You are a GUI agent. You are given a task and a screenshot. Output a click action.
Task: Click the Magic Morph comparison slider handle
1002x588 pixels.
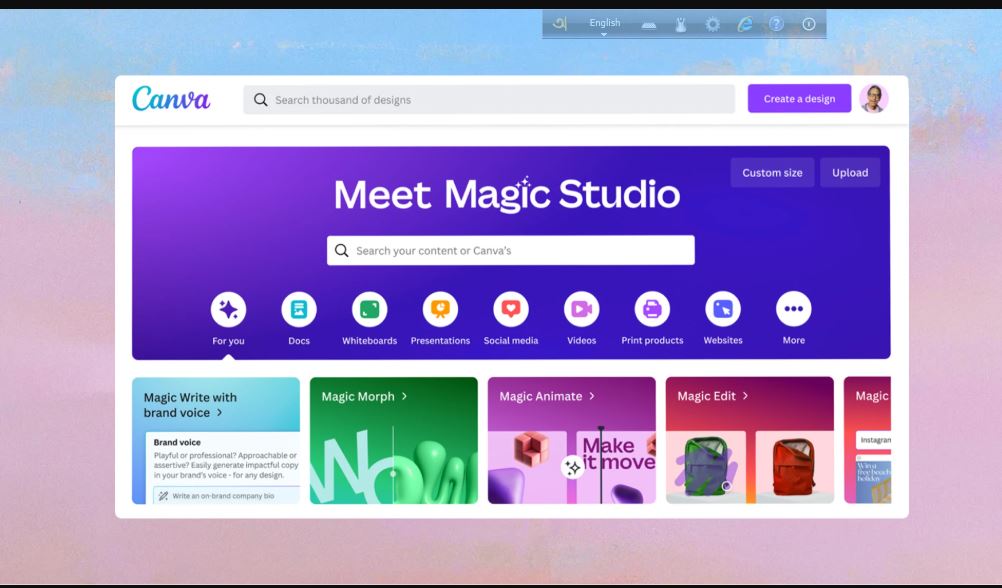[x=393, y=474]
